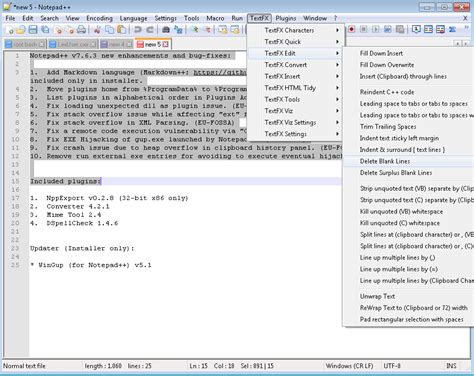
Task: Click line number 25 in the margin
Action: click(x=15, y=265)
